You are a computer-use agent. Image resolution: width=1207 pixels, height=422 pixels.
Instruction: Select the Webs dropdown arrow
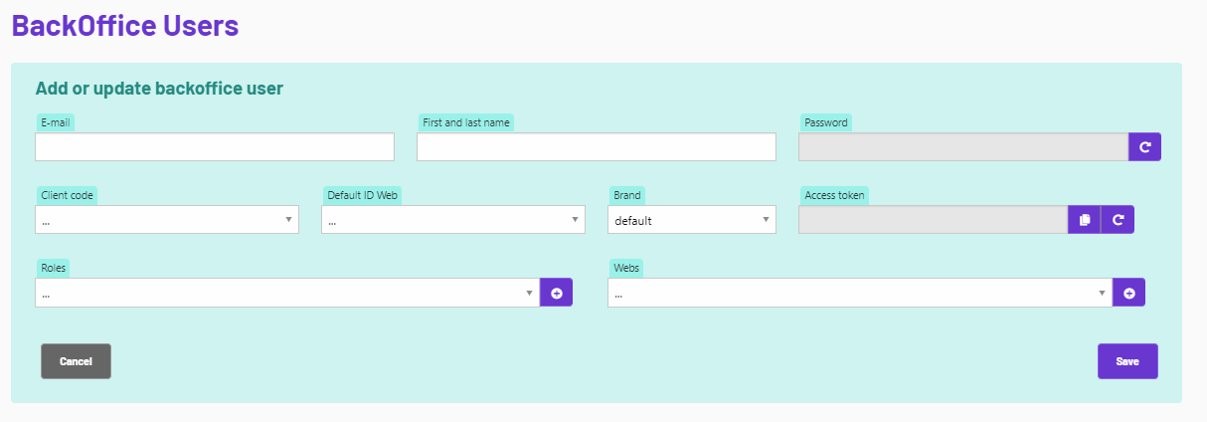point(1101,293)
